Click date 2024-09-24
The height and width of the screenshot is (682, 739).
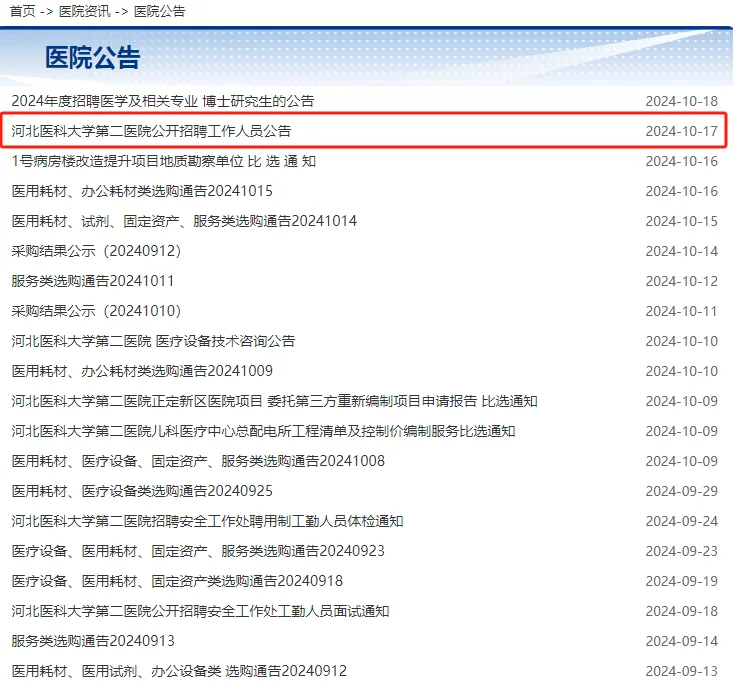click(682, 521)
